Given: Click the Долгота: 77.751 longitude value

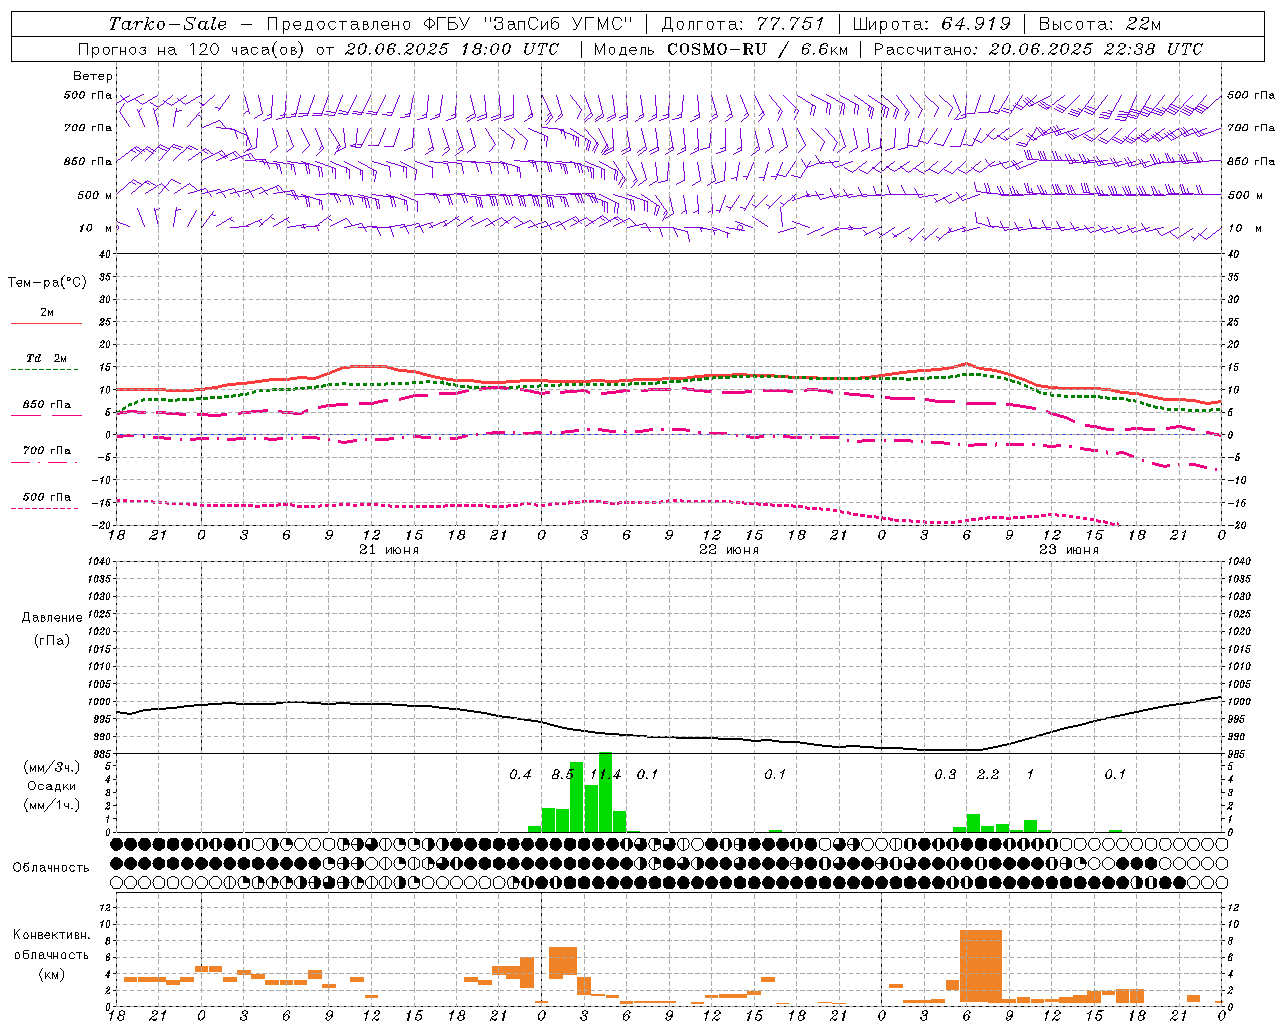Looking at the screenshot, I should pos(743,24).
